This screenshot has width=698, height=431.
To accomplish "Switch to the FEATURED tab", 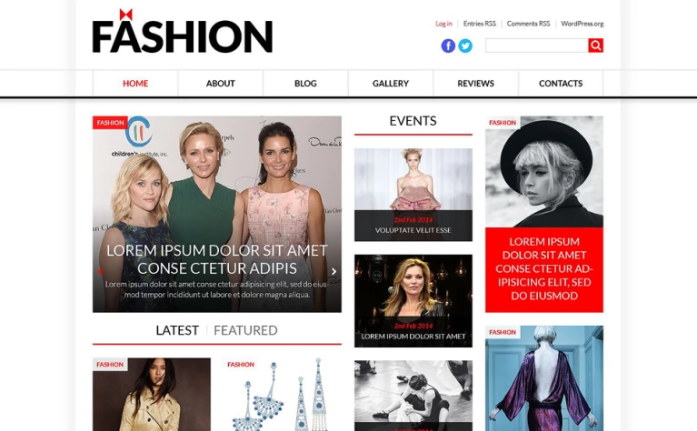I will [245, 330].
